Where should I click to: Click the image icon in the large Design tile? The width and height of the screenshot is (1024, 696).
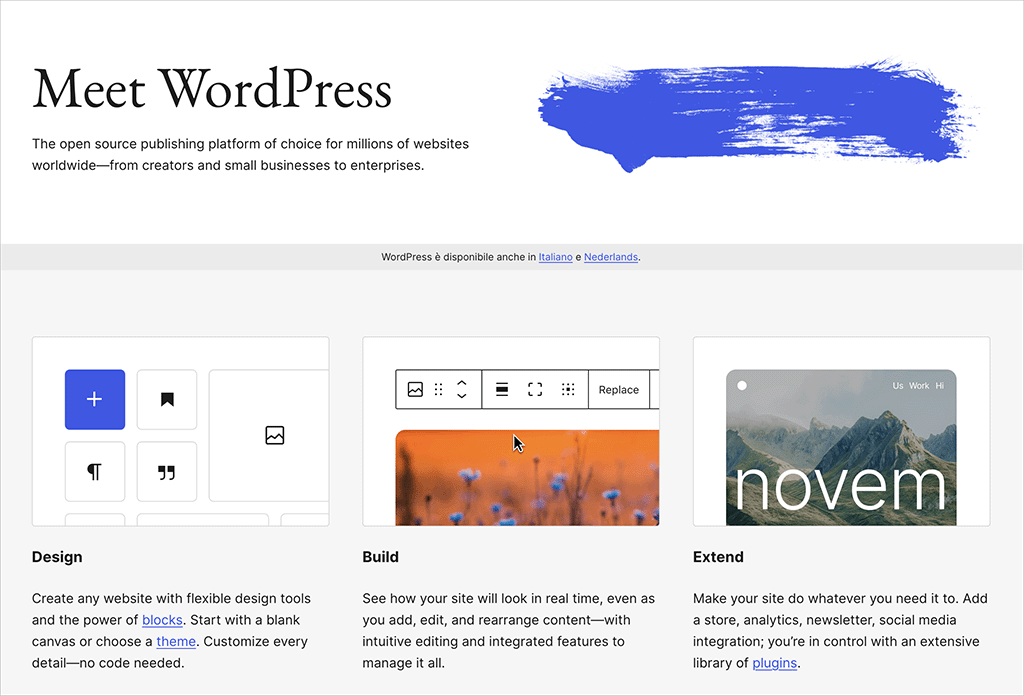click(275, 435)
